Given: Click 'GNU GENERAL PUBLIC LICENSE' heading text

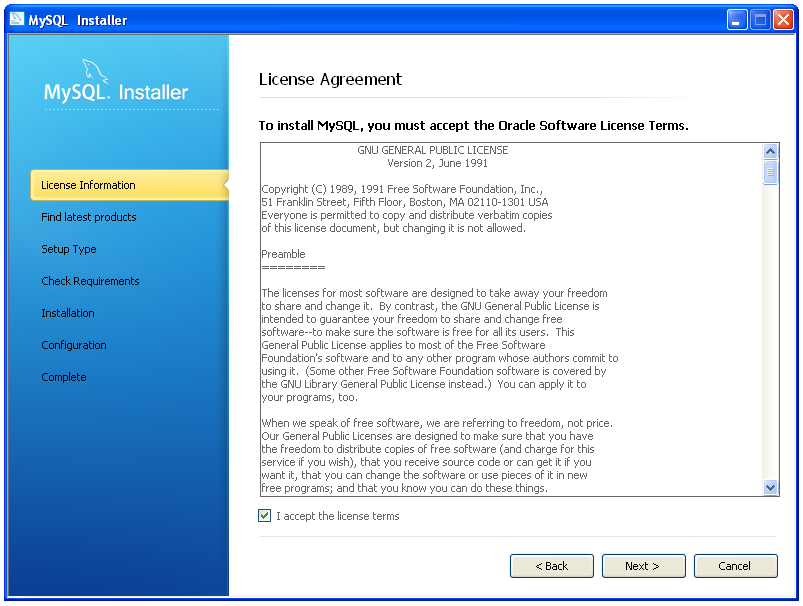Looking at the screenshot, I should (433, 150).
